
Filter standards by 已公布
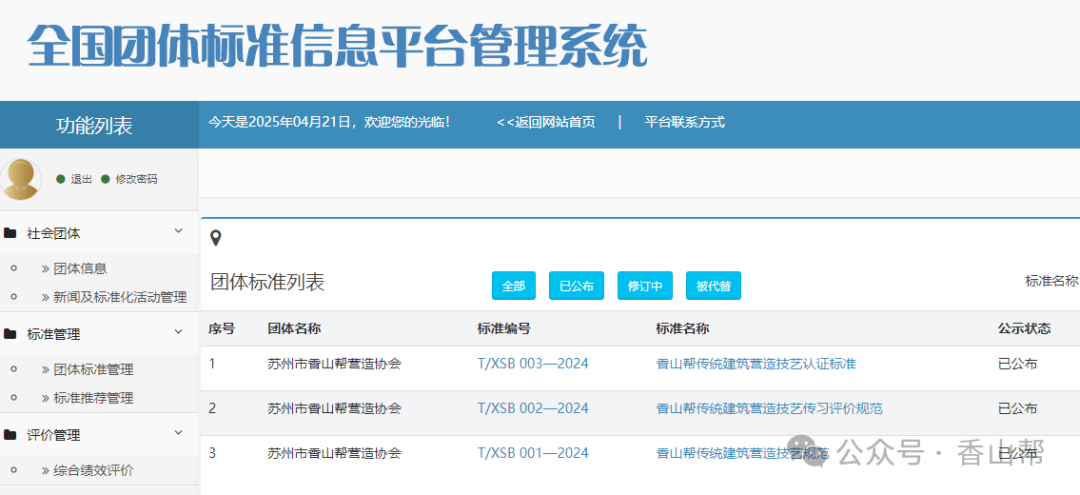coord(576,286)
